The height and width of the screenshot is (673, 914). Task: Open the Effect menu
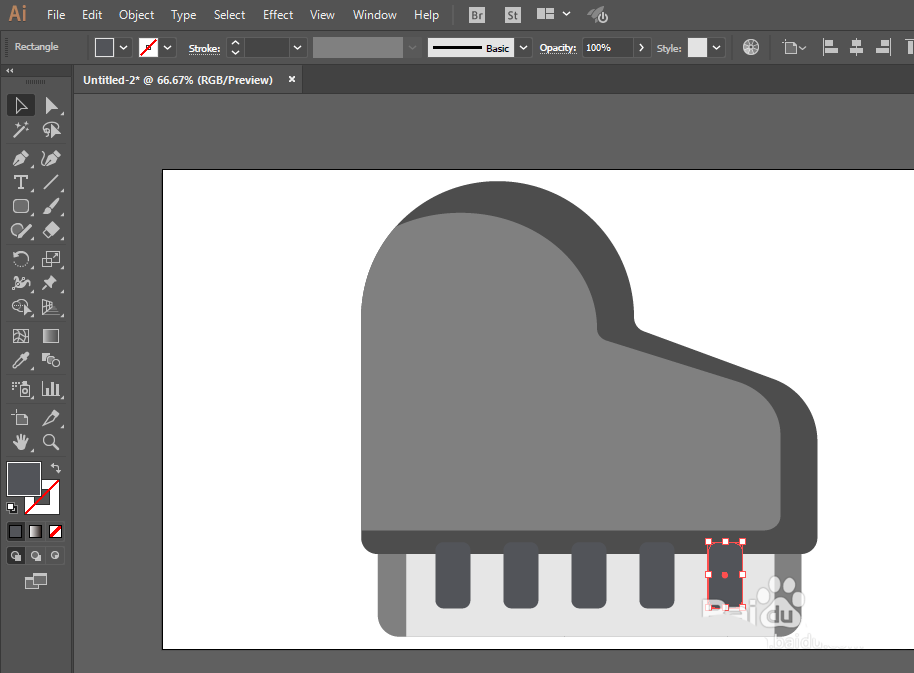tap(278, 15)
